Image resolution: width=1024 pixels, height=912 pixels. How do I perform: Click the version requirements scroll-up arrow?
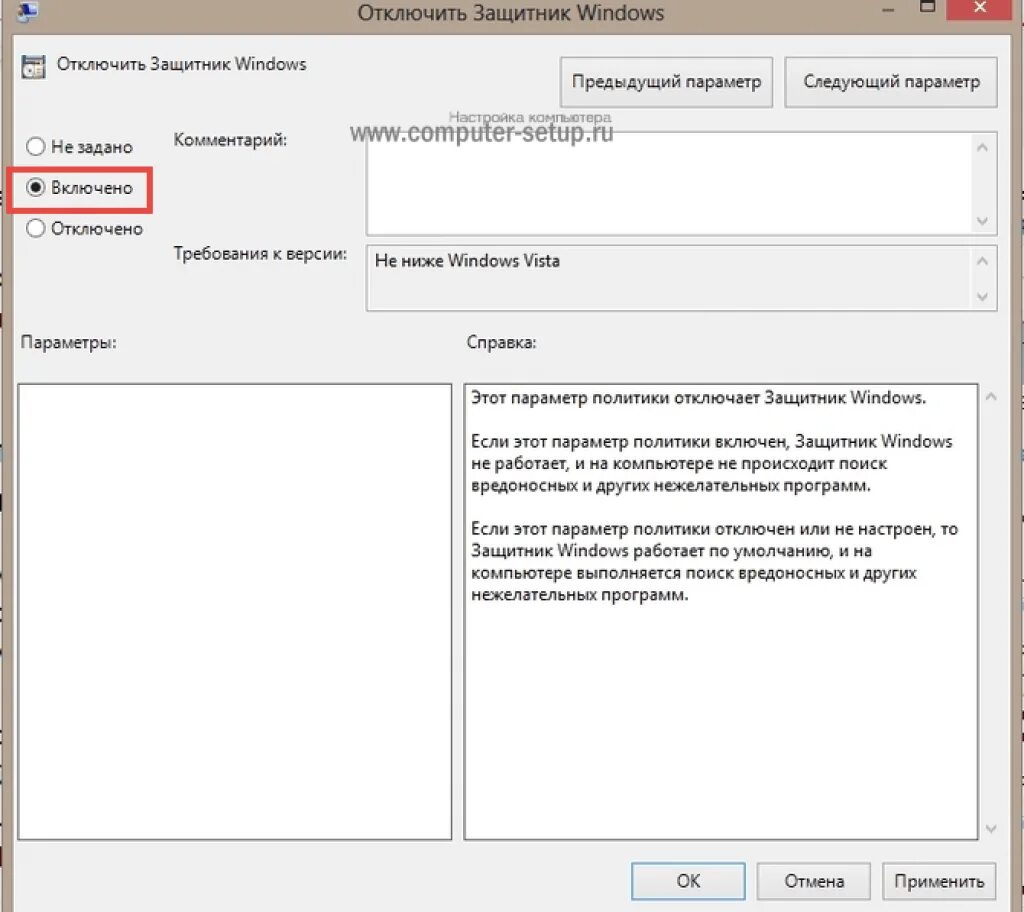pos(982,261)
